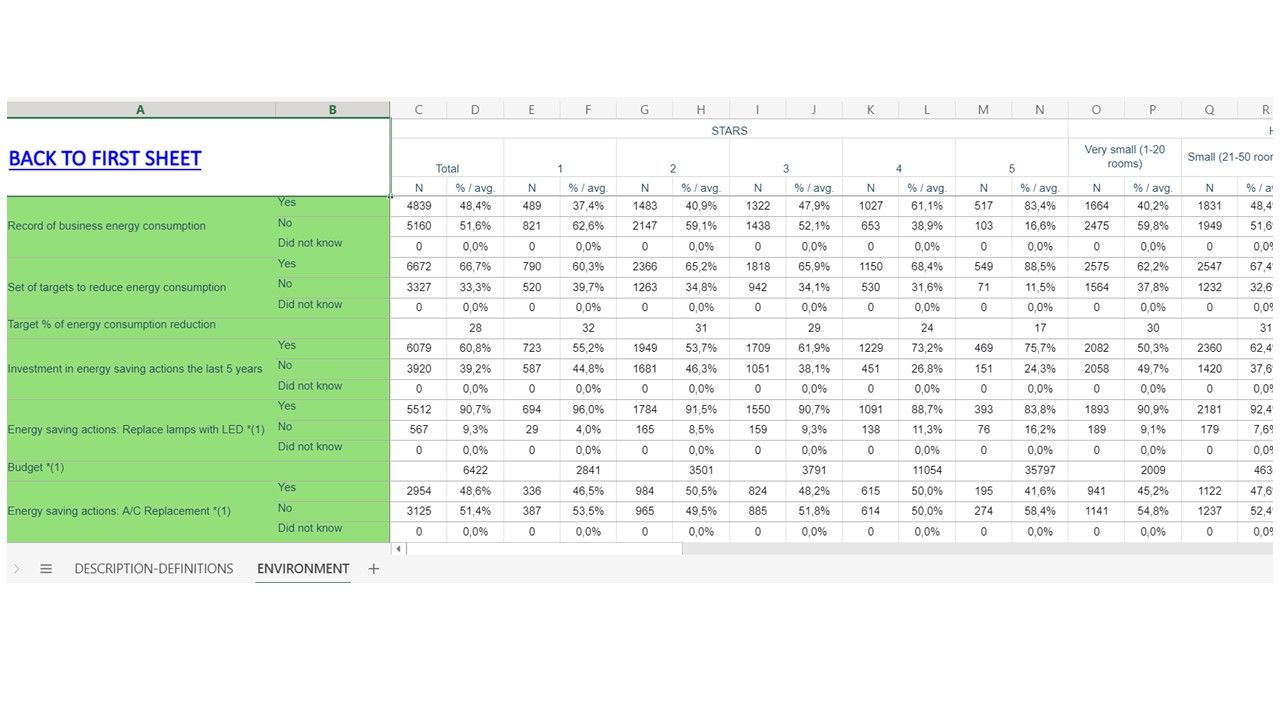Click the percentage cell 66,7%
This screenshot has width=1280, height=720.
(x=475, y=267)
